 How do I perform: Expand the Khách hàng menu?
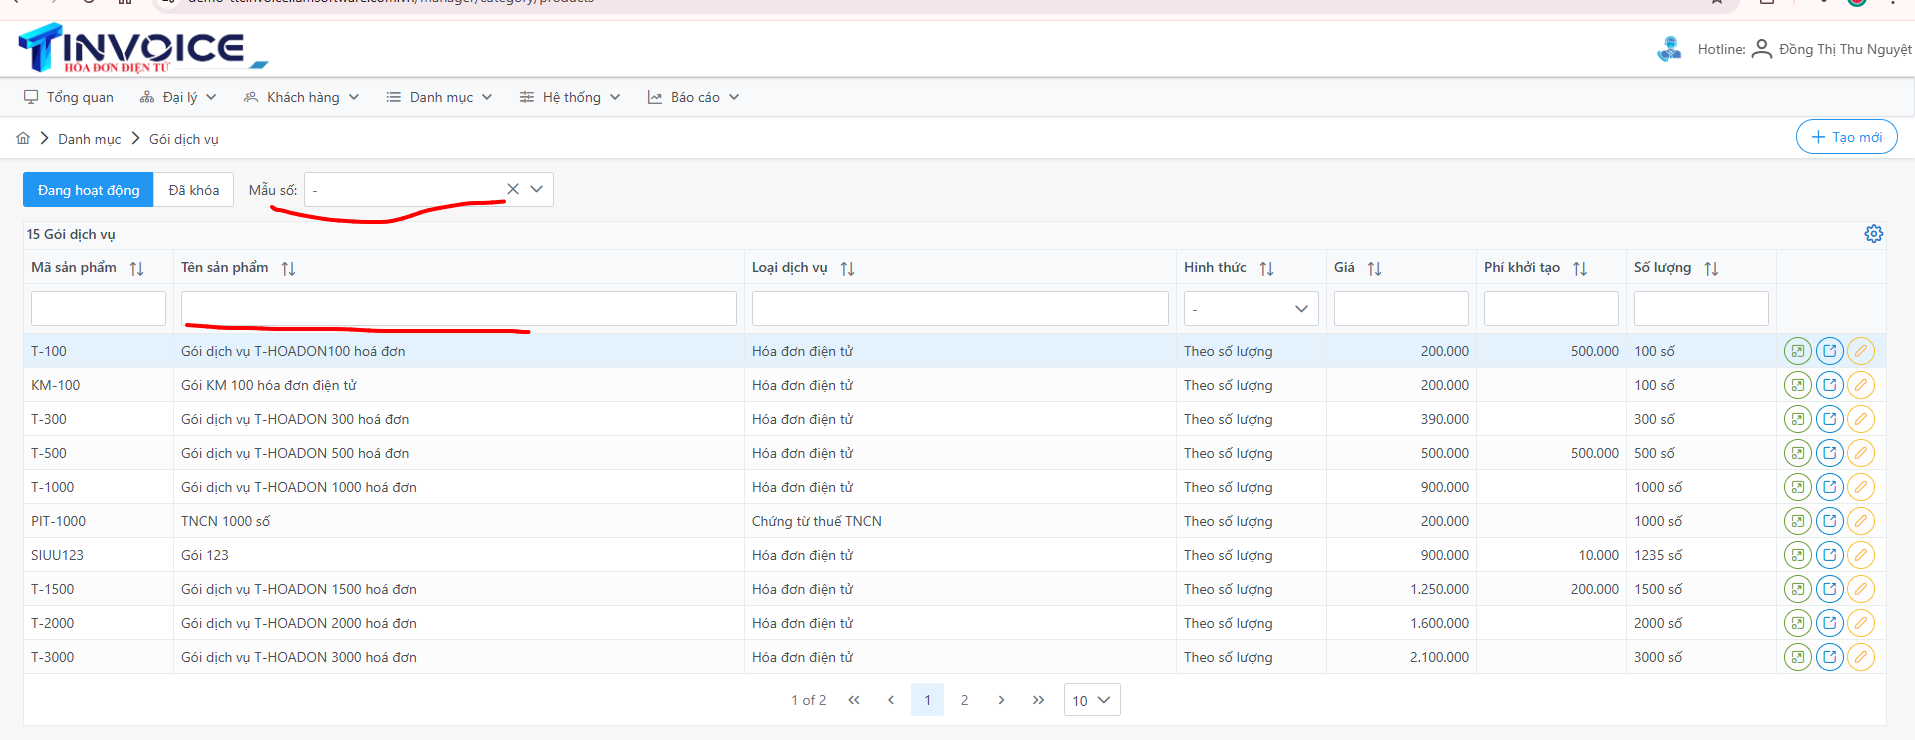point(301,97)
